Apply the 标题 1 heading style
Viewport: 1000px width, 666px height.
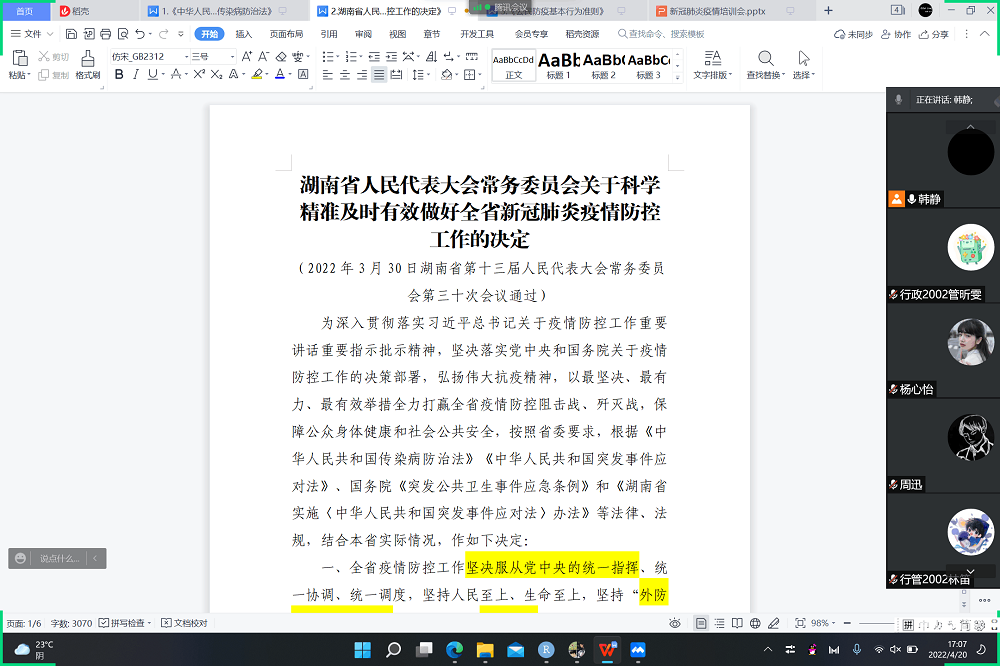(559, 66)
